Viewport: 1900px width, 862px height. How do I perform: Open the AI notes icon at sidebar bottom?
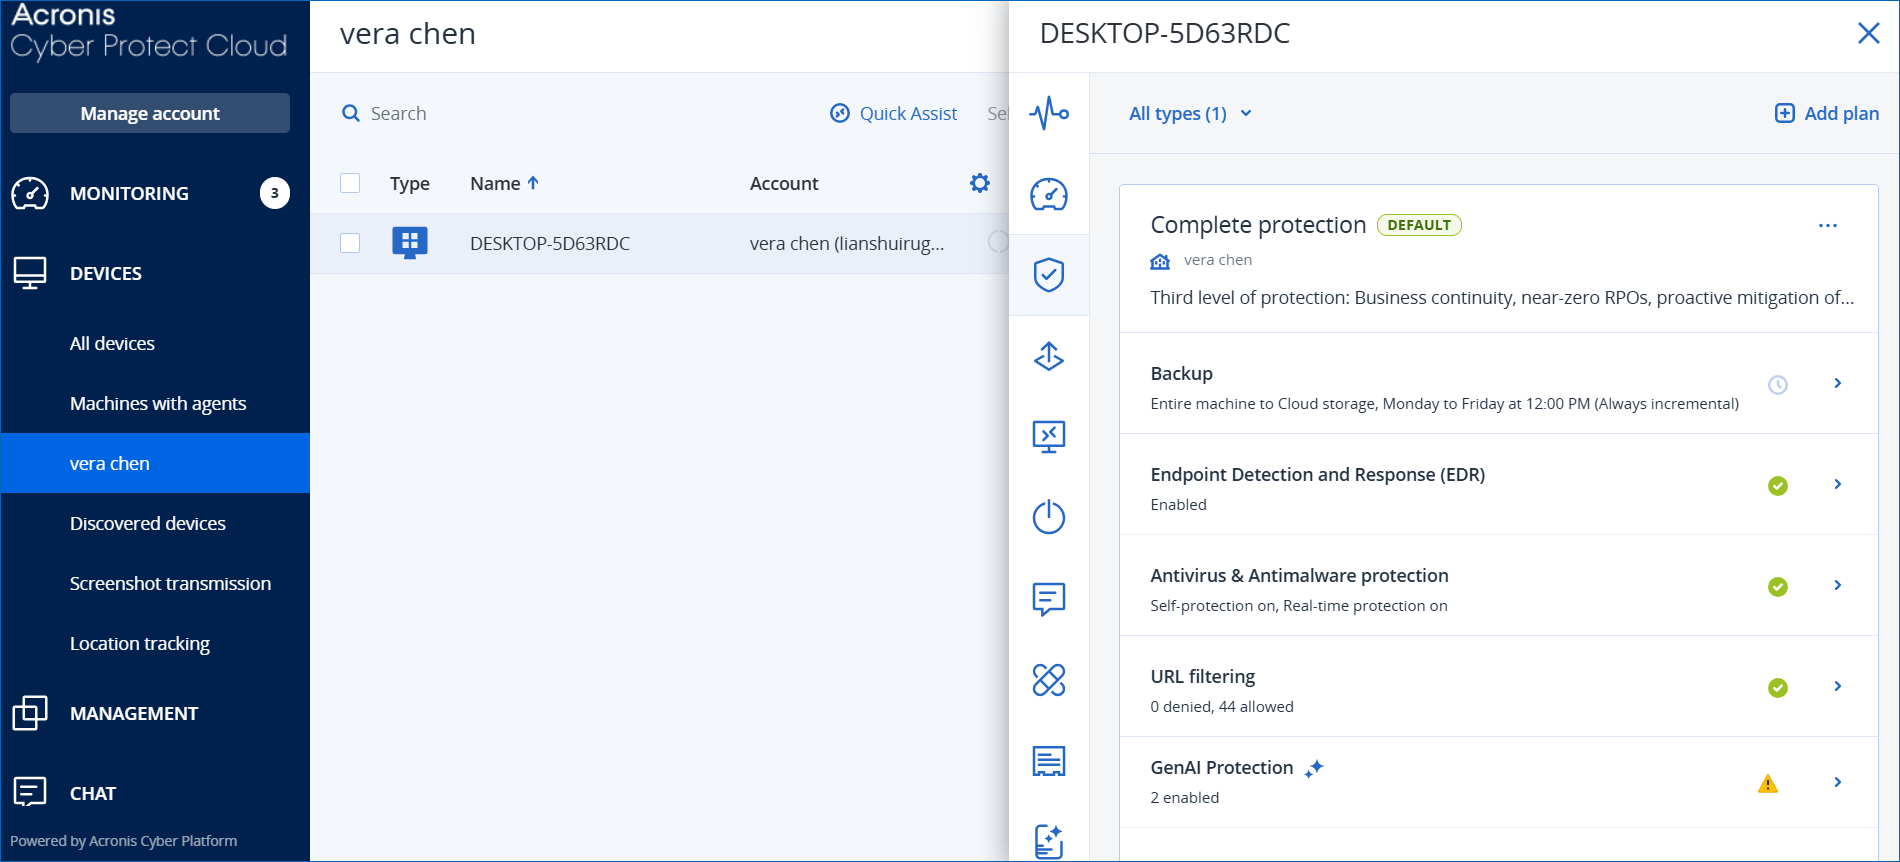(x=1049, y=841)
